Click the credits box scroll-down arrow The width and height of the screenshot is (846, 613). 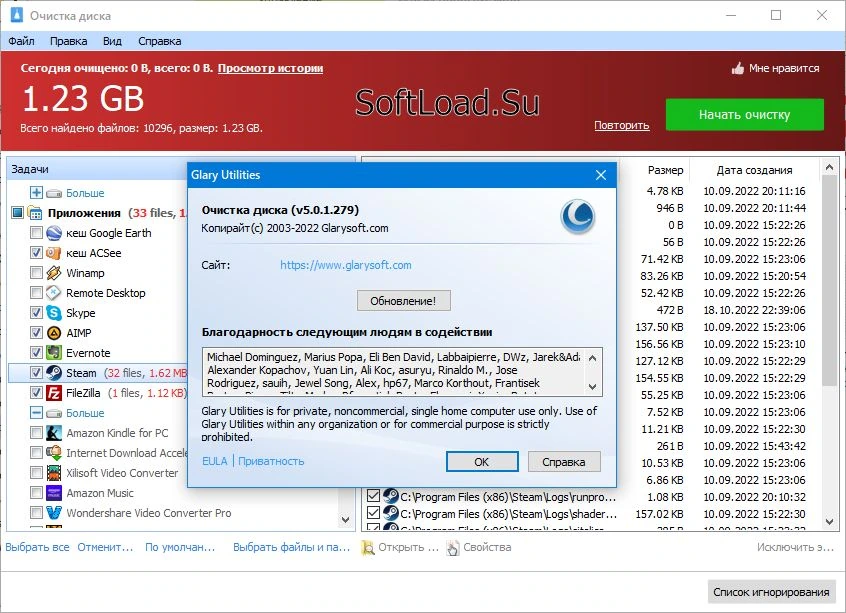592,386
